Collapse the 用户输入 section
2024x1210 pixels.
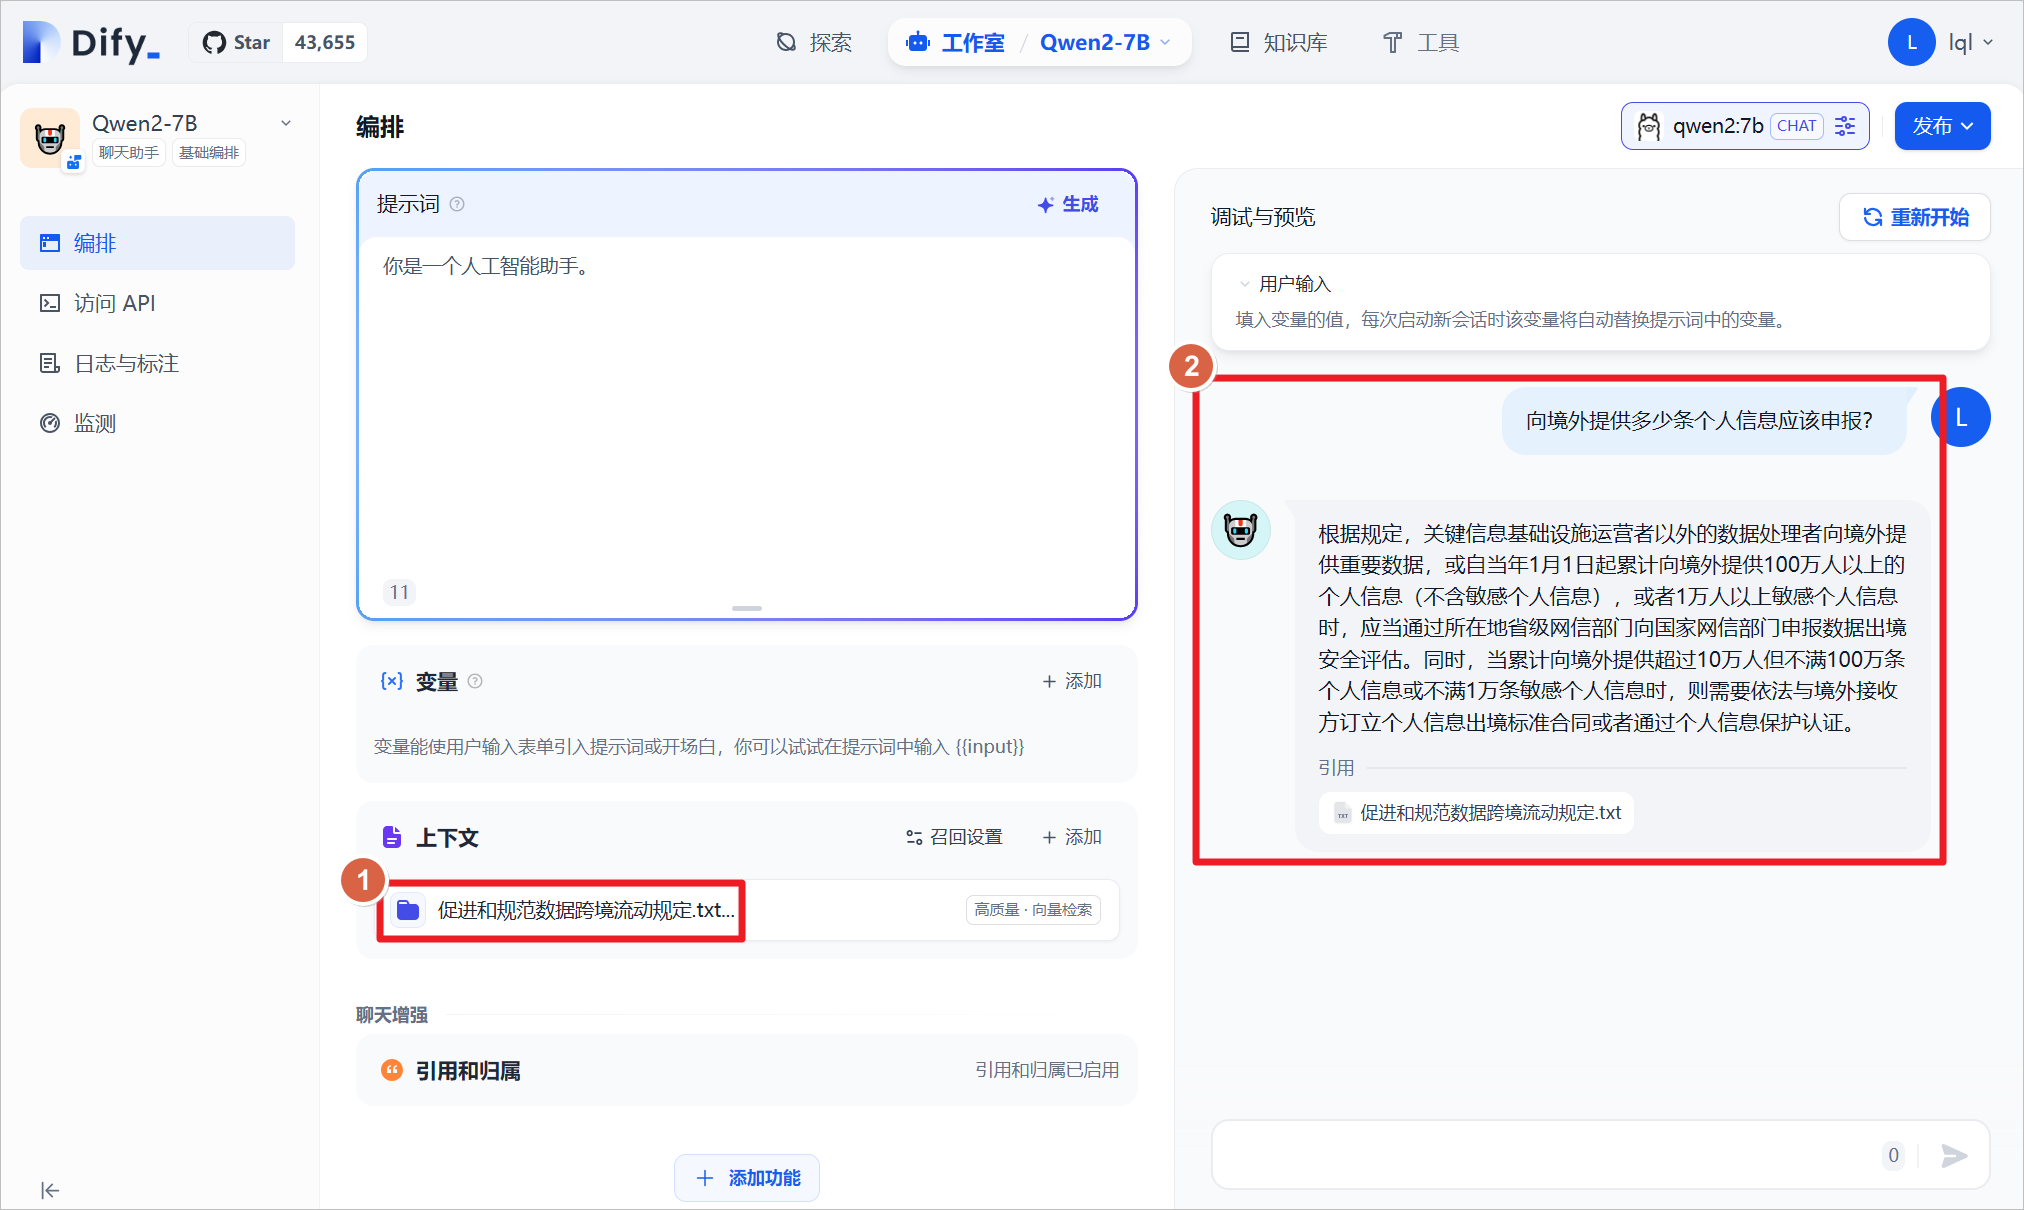pyautogui.click(x=1245, y=284)
